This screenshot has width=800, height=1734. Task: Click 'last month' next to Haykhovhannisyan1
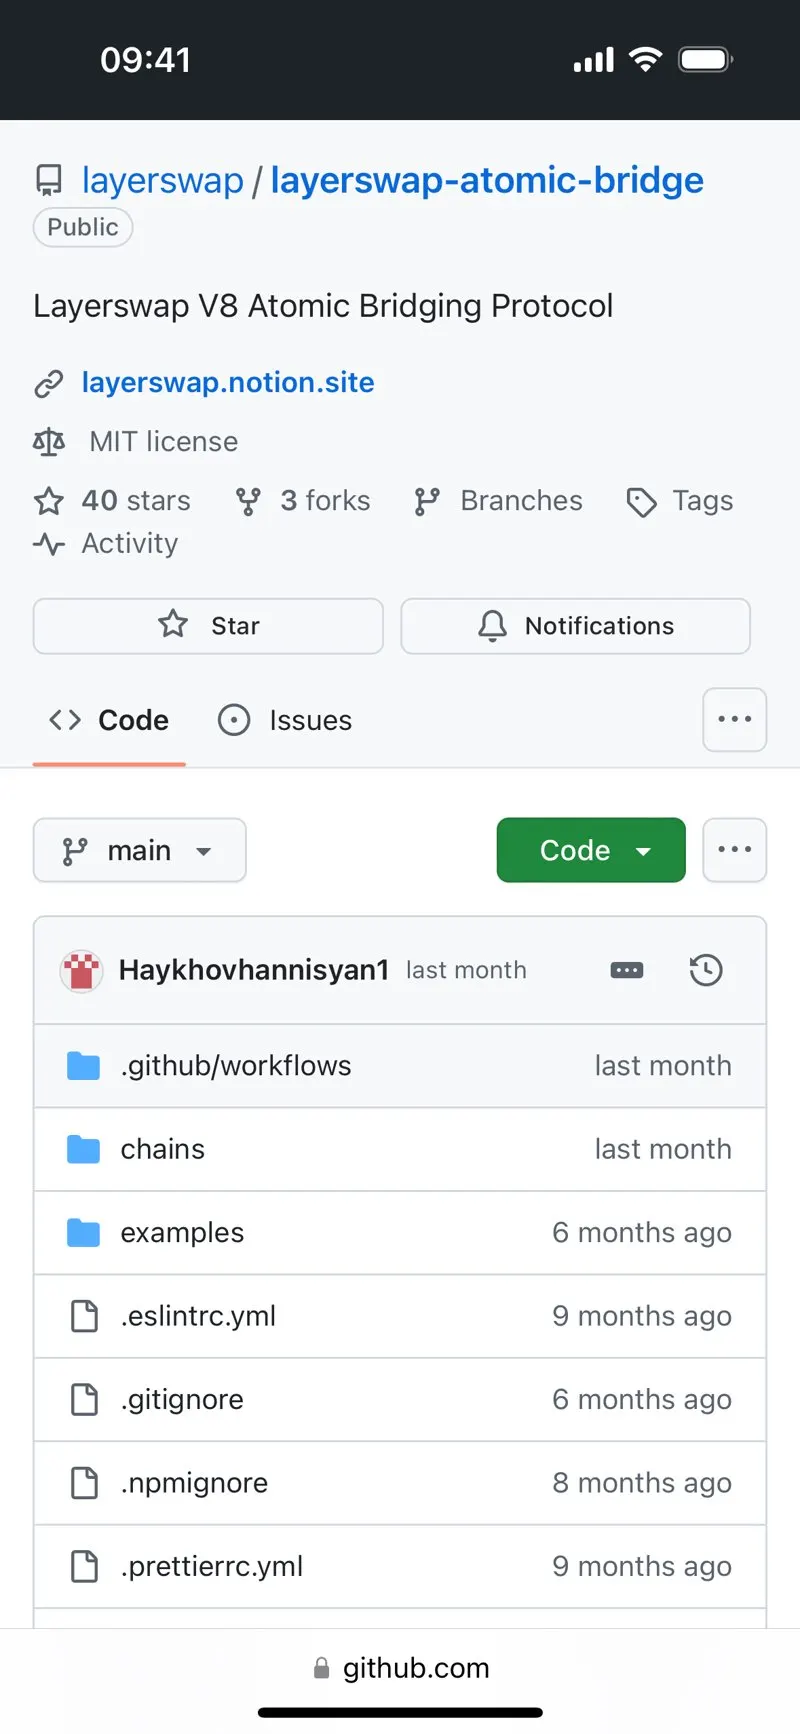tap(466, 970)
